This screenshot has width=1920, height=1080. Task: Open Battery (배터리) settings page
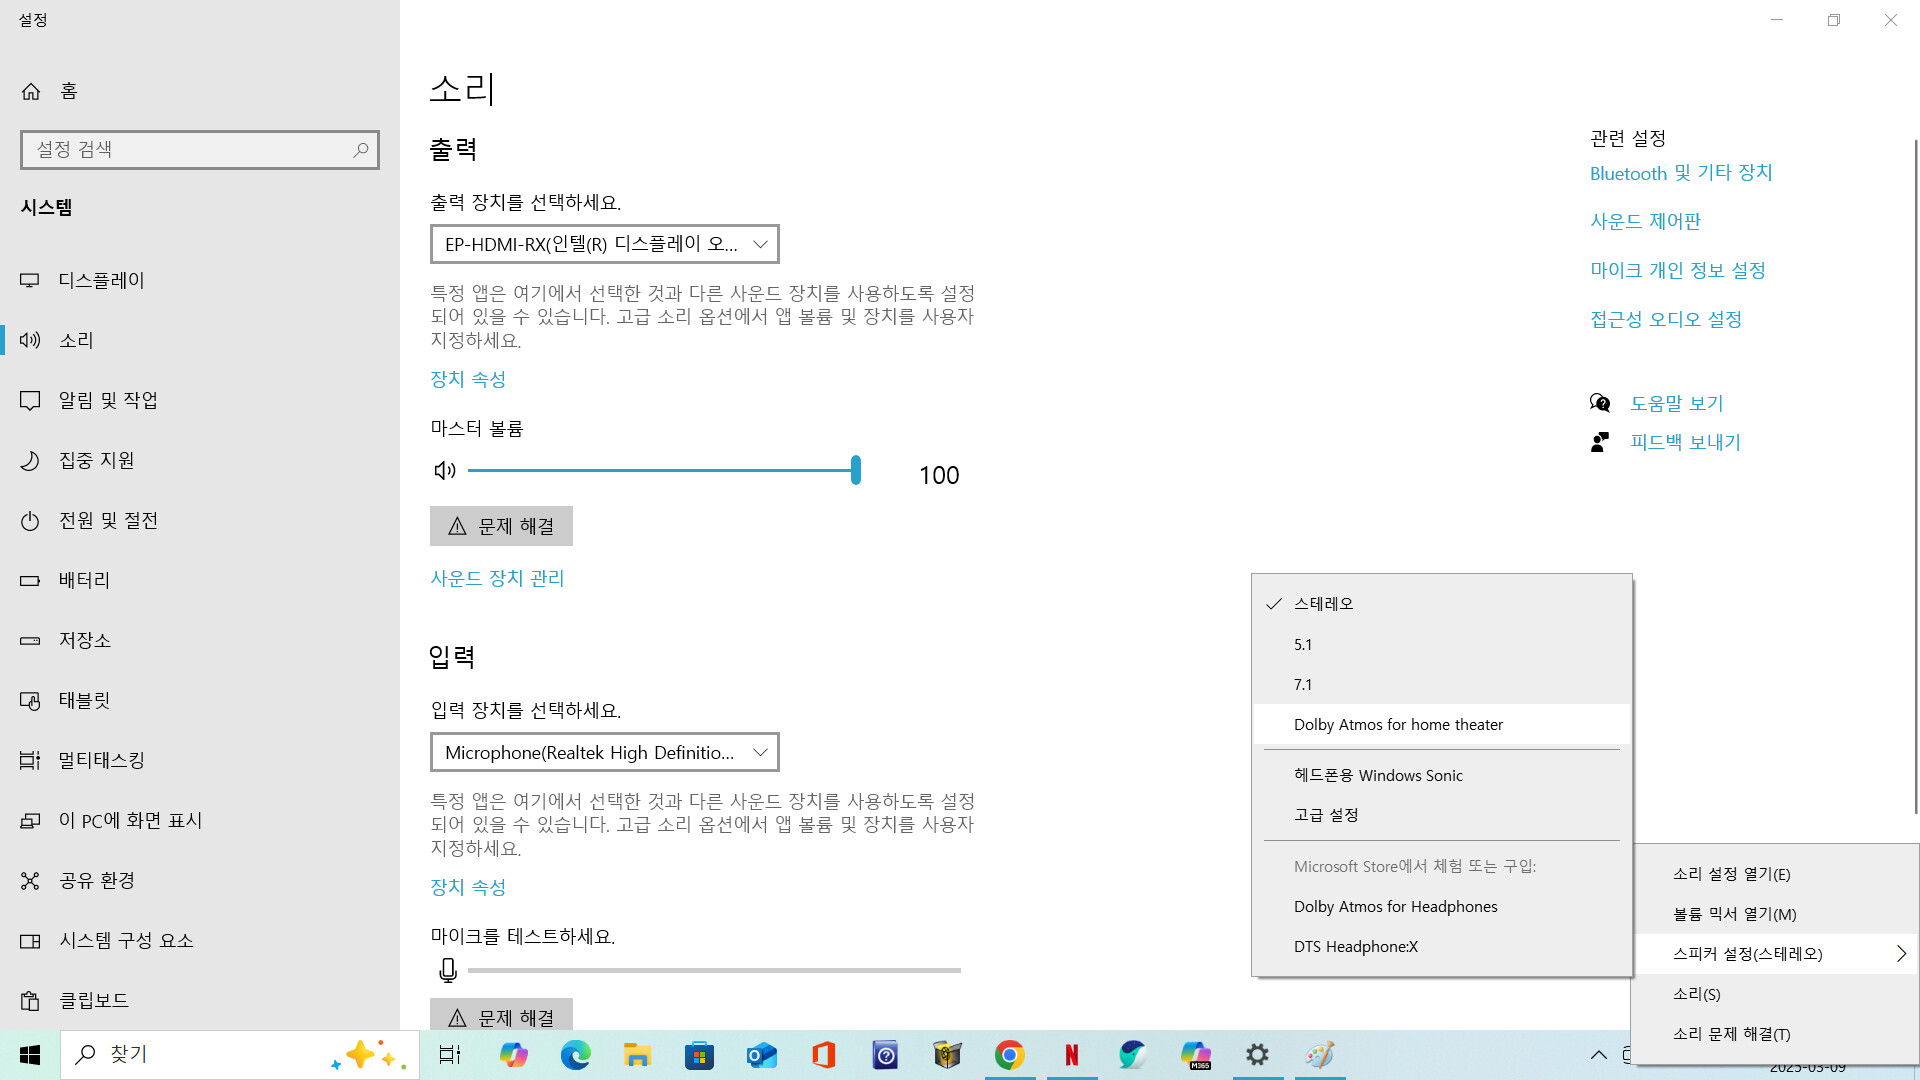click(x=84, y=580)
